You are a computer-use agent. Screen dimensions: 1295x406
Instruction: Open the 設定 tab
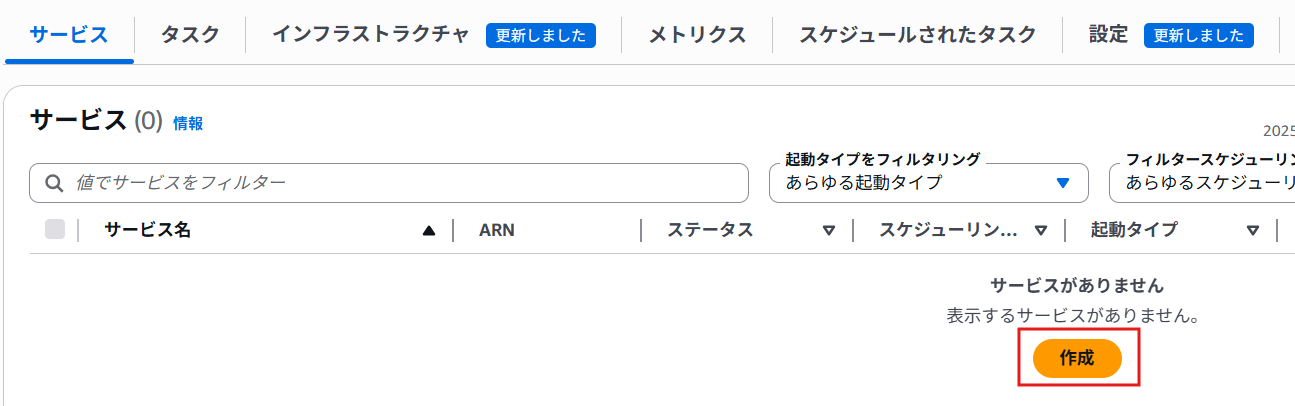1108,35
